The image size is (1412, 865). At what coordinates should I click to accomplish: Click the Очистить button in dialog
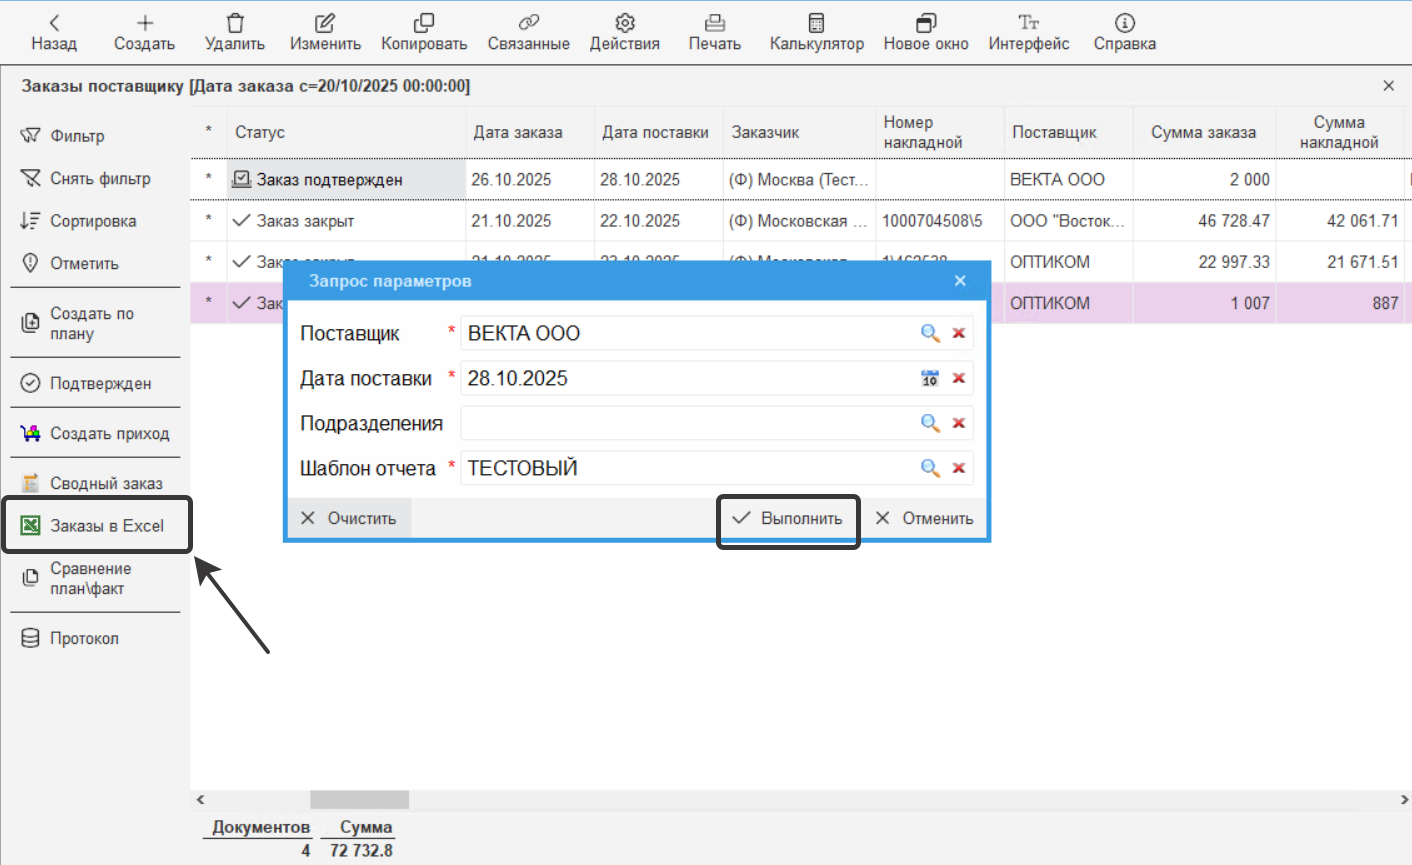pos(349,518)
